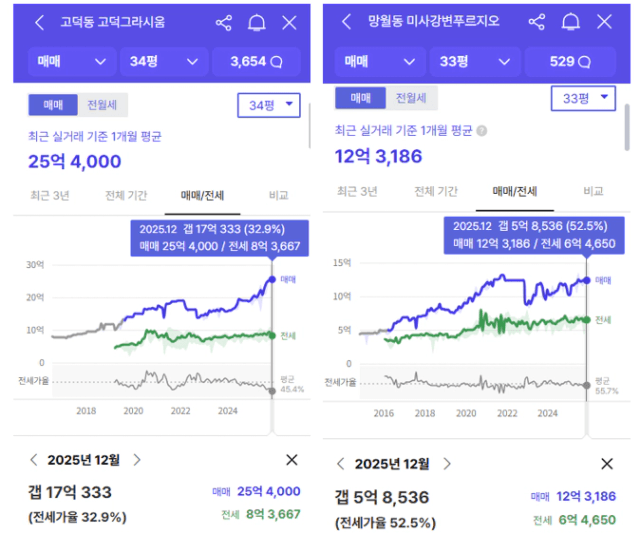Image resolution: width=640 pixels, height=534 pixels.
Task: Share the 고덕그라시움 apartment listing
Action: (224, 22)
